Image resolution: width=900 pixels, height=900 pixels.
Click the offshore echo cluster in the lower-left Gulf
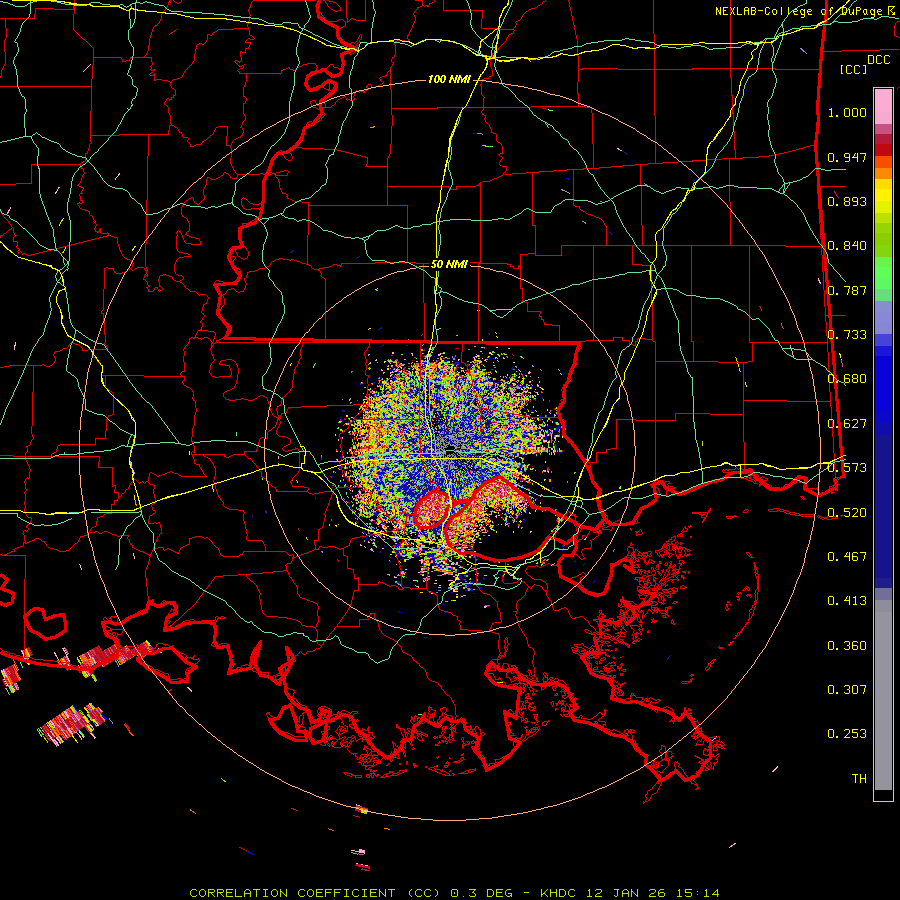click(x=72, y=724)
